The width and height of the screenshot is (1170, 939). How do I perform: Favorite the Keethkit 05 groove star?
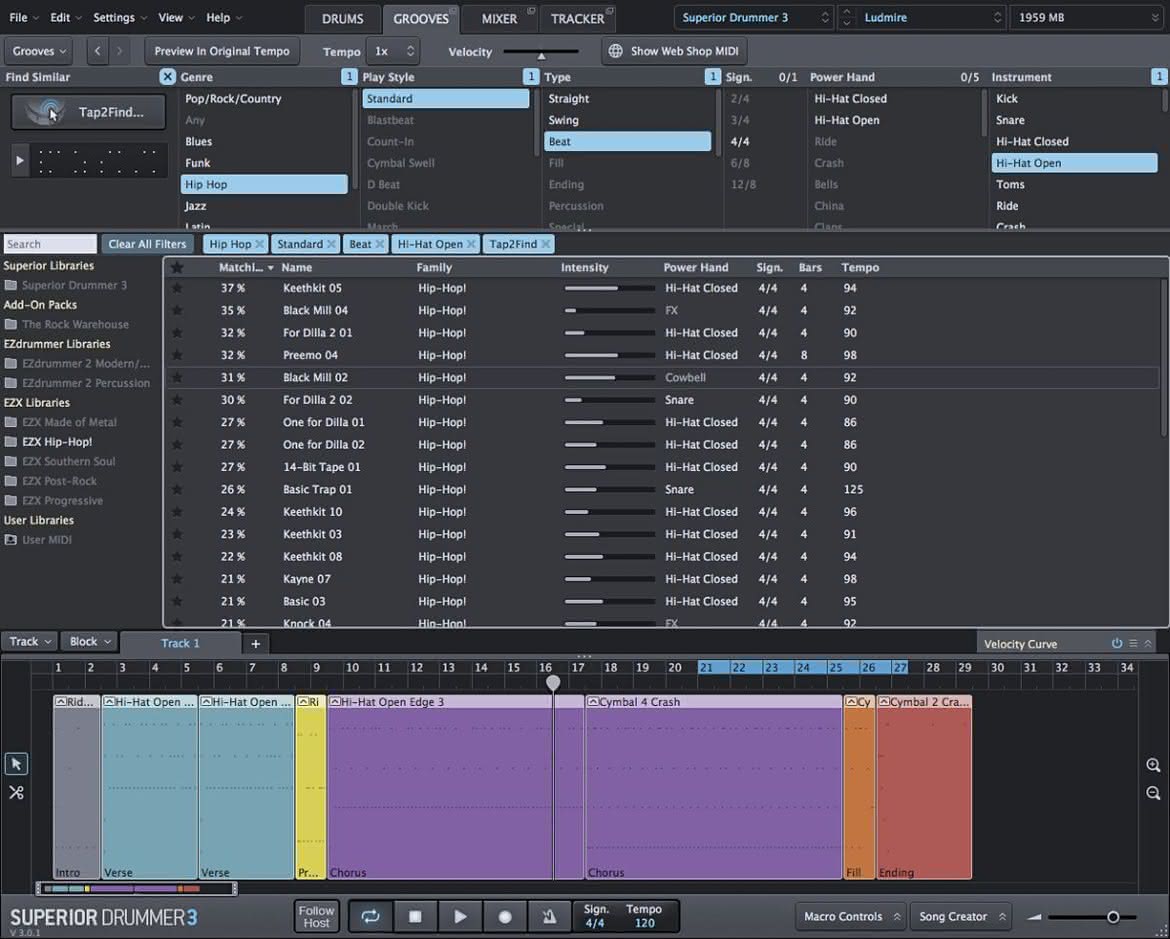177,288
